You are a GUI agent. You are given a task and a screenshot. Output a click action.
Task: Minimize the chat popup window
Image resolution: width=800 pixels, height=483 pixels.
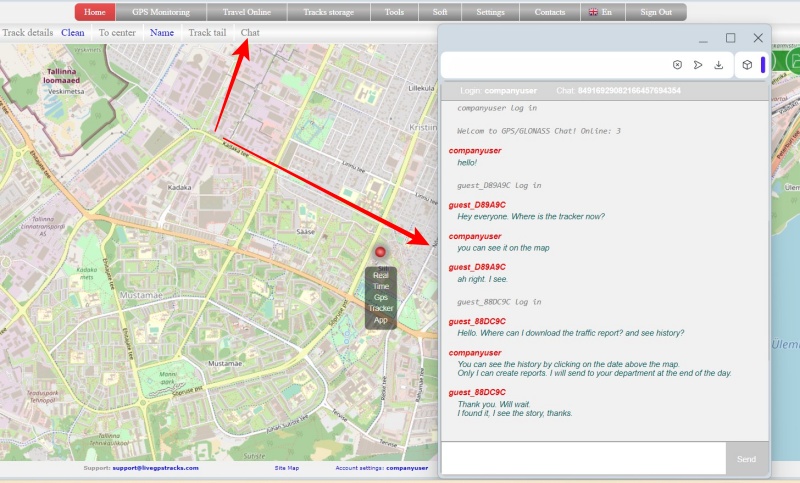(x=703, y=38)
